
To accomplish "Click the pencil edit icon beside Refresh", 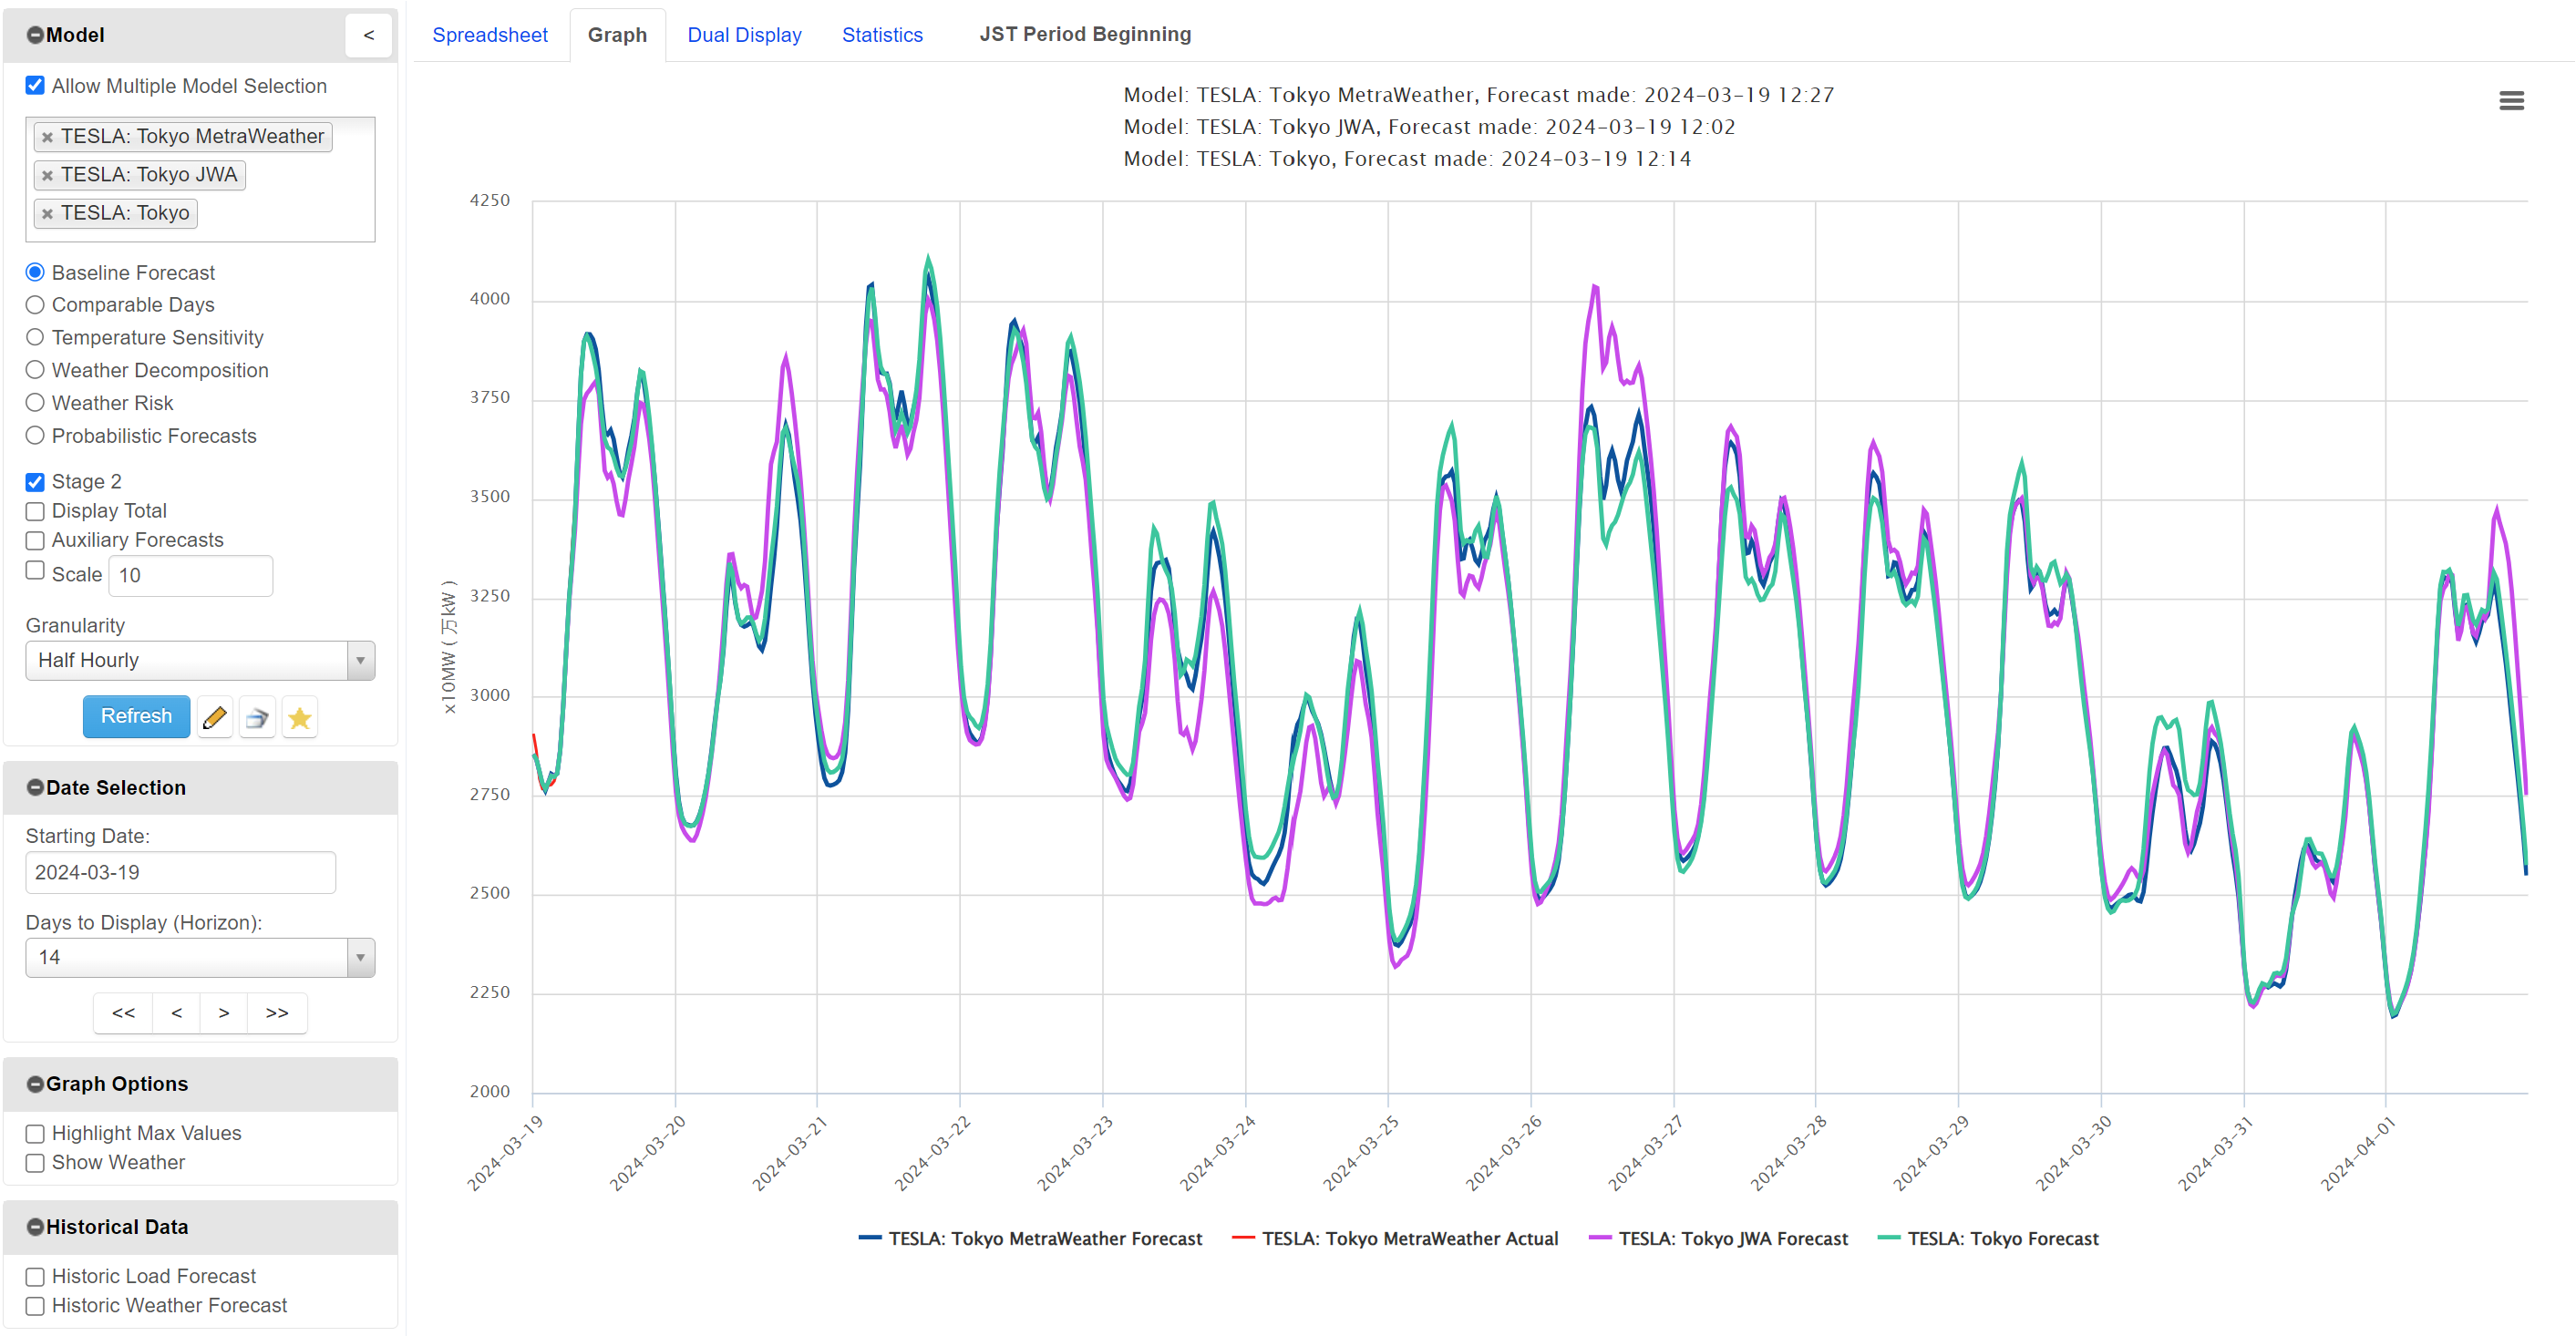I will [214, 716].
